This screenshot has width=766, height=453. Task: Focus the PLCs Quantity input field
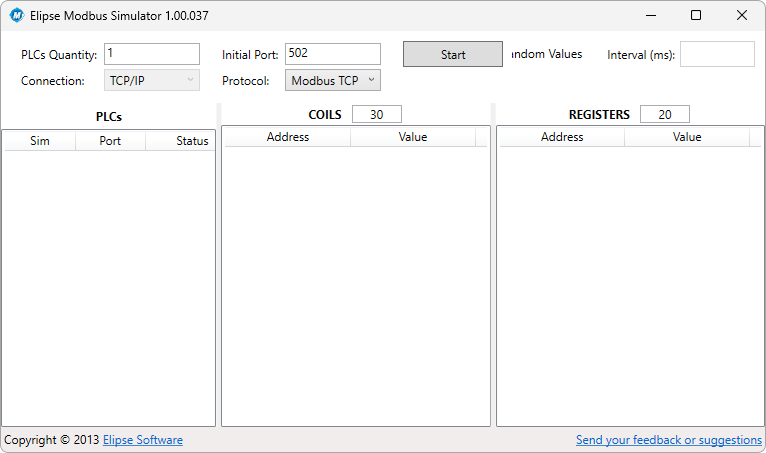152,54
